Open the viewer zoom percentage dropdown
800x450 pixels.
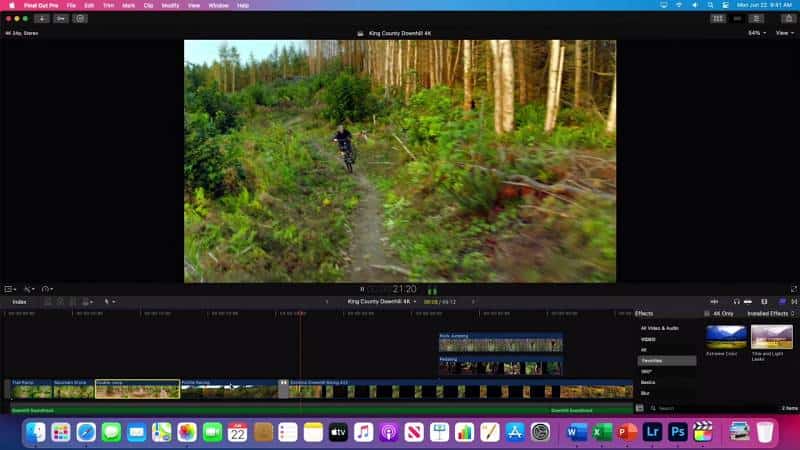click(757, 33)
